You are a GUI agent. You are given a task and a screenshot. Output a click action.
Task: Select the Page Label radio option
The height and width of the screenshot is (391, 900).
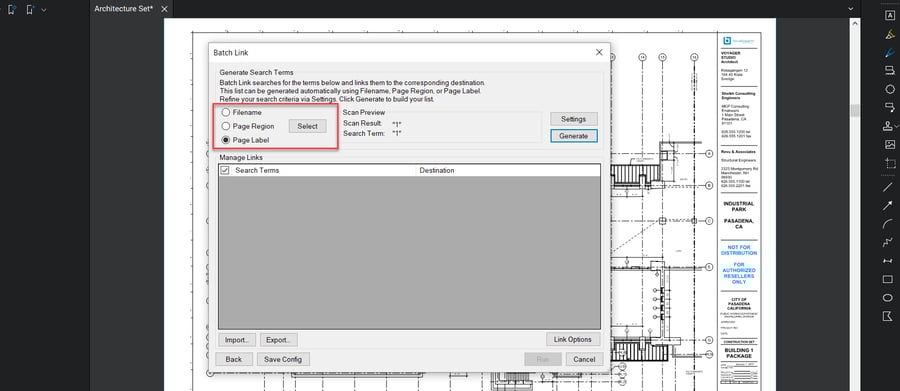(226, 140)
